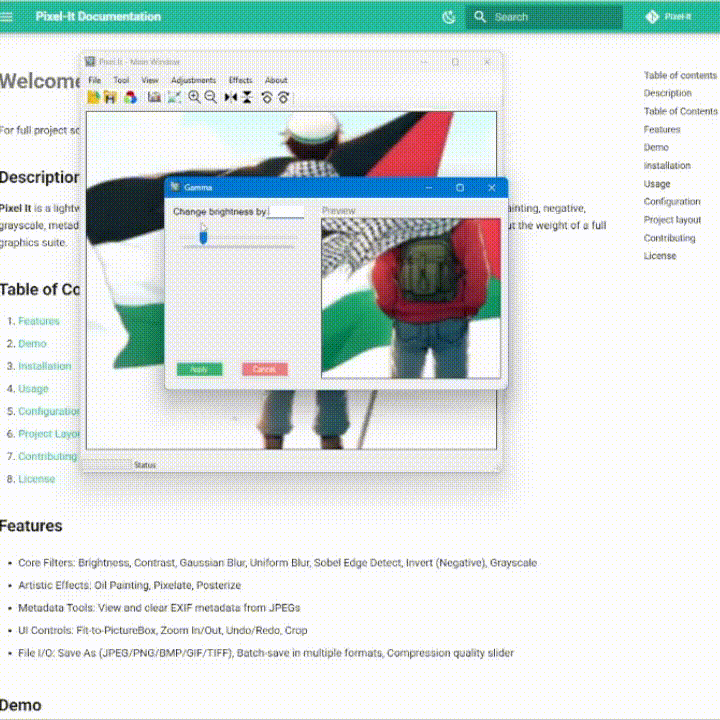Select Features in right sidebar
This screenshot has height=720, width=720.
click(662, 129)
